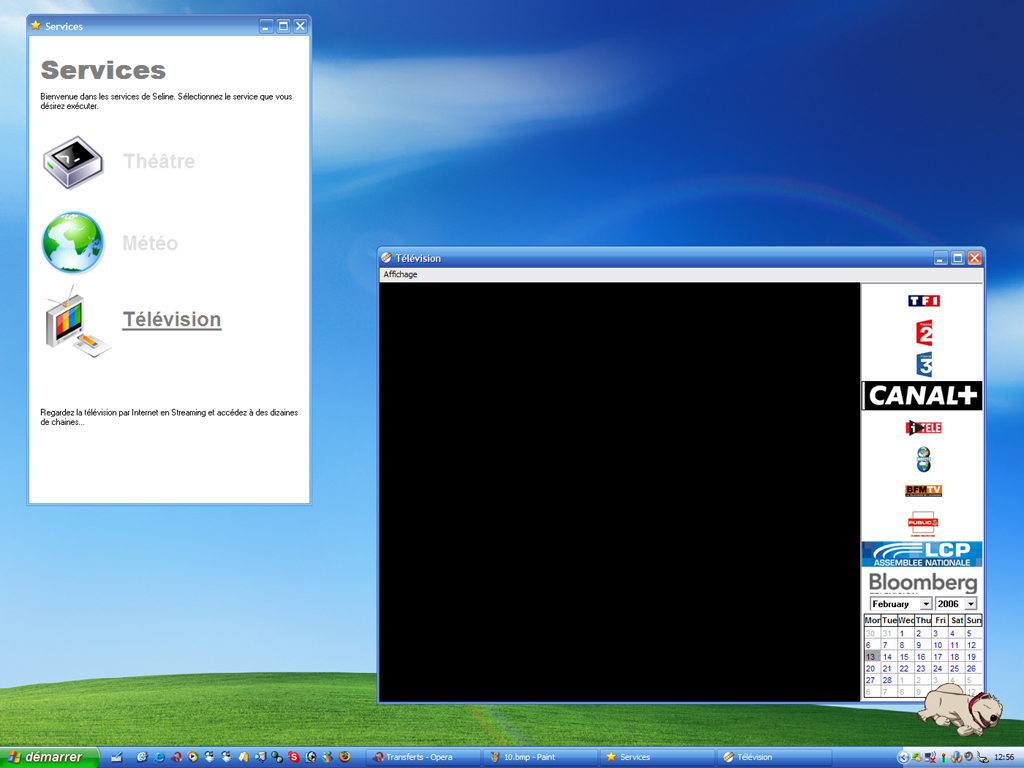Select the Public Sénat channel logo

point(923,523)
